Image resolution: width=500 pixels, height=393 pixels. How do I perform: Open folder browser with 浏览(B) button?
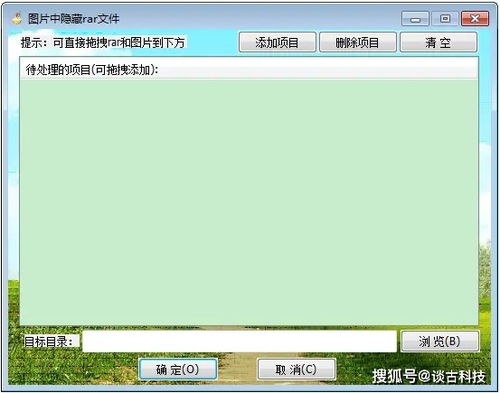coord(440,341)
